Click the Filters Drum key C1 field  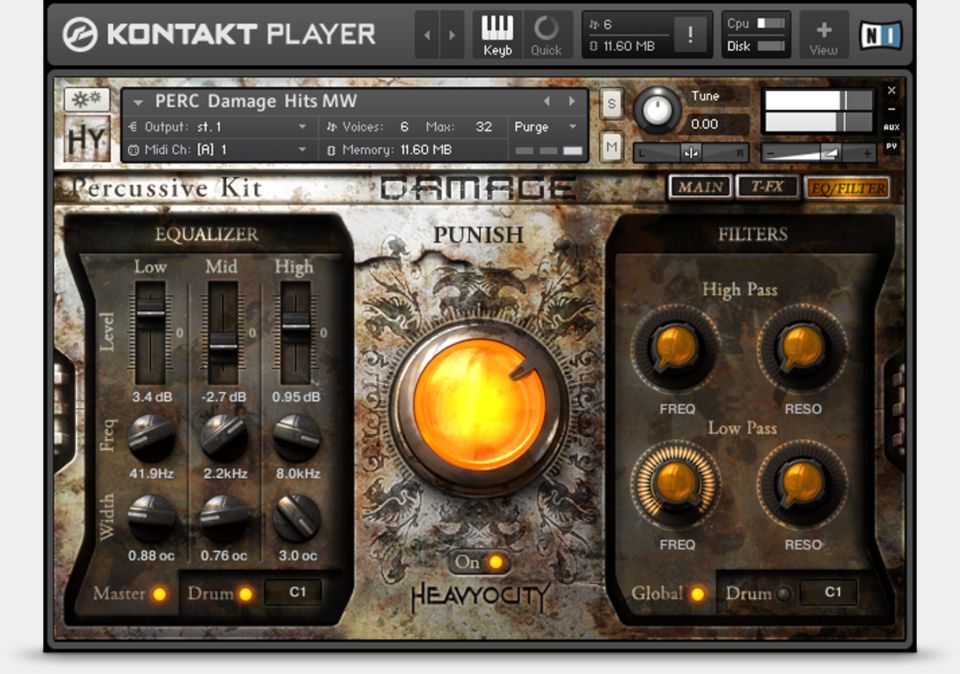(832, 592)
